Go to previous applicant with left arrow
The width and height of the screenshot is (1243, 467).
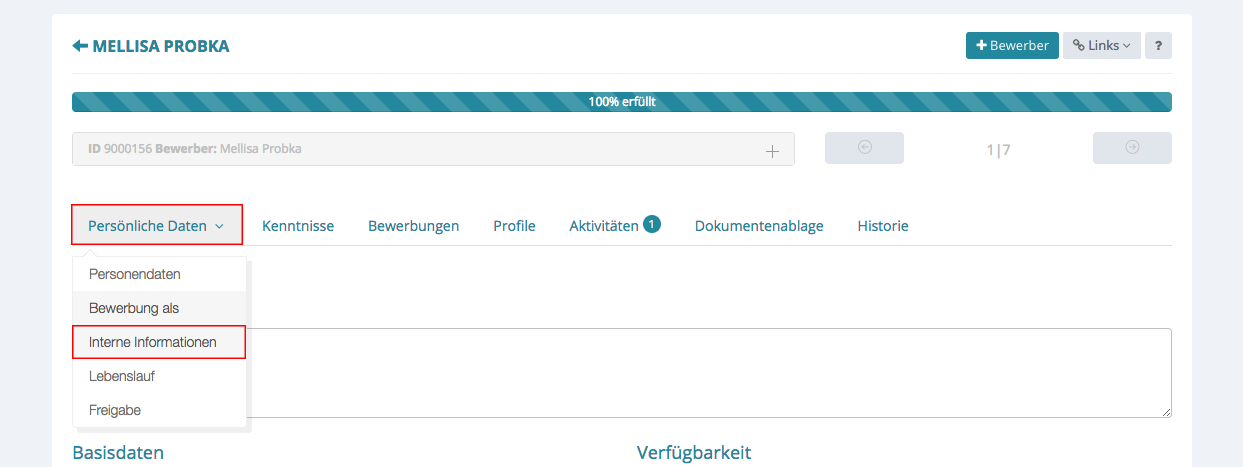pyautogui.click(x=864, y=148)
